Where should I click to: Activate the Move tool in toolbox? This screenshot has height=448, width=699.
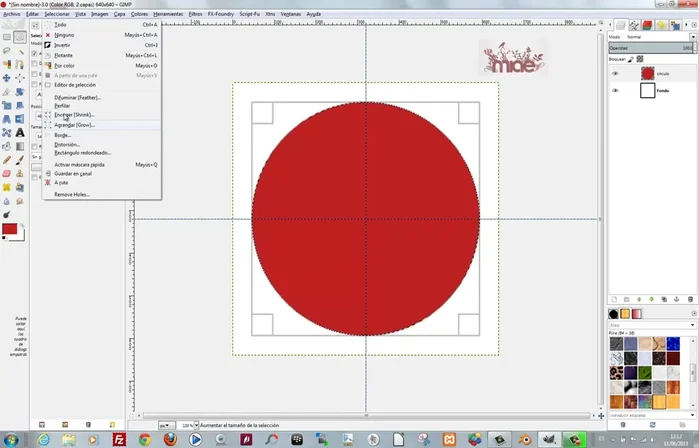pos(7,78)
